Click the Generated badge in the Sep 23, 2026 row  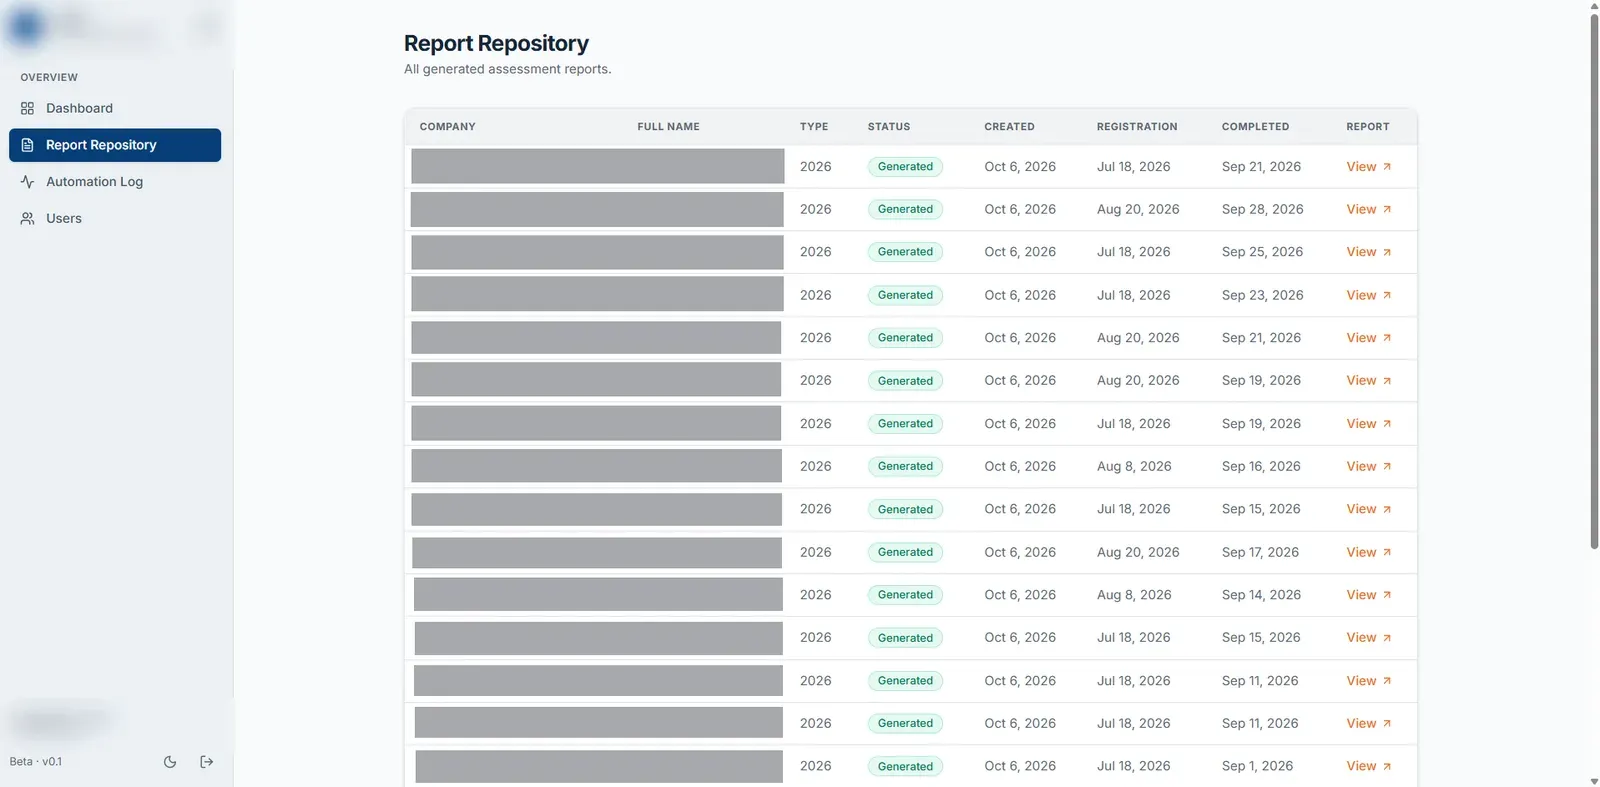coord(905,295)
